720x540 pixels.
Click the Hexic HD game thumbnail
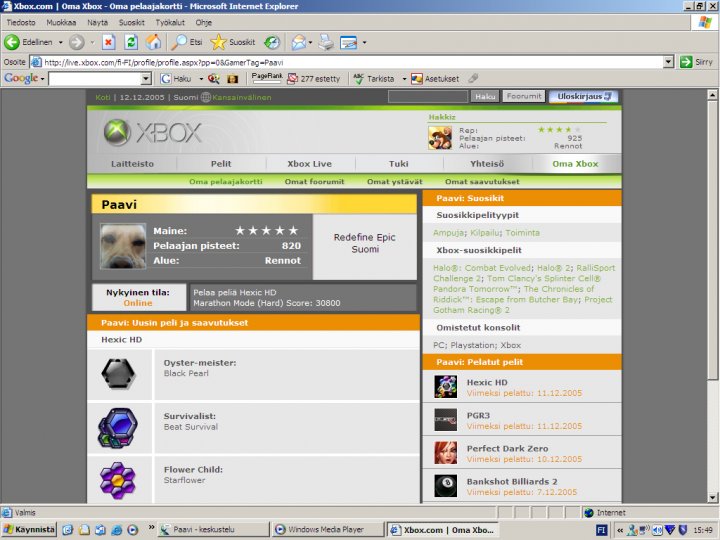[445, 386]
